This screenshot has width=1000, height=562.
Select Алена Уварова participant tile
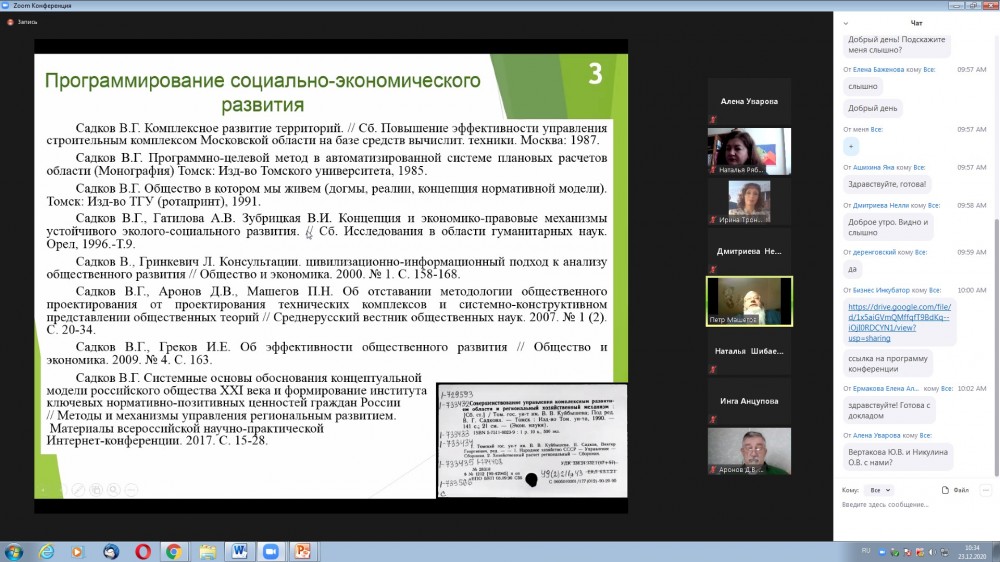(749, 101)
